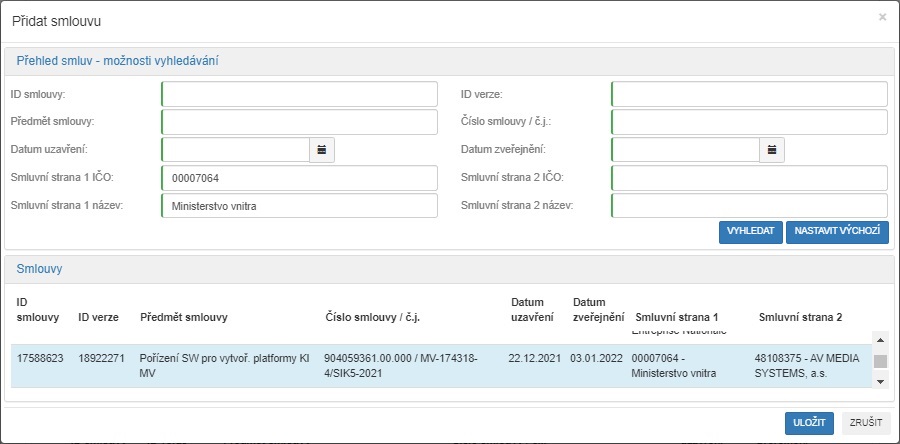Click the Číslo smlouvy / č.j. search field

coord(749,122)
